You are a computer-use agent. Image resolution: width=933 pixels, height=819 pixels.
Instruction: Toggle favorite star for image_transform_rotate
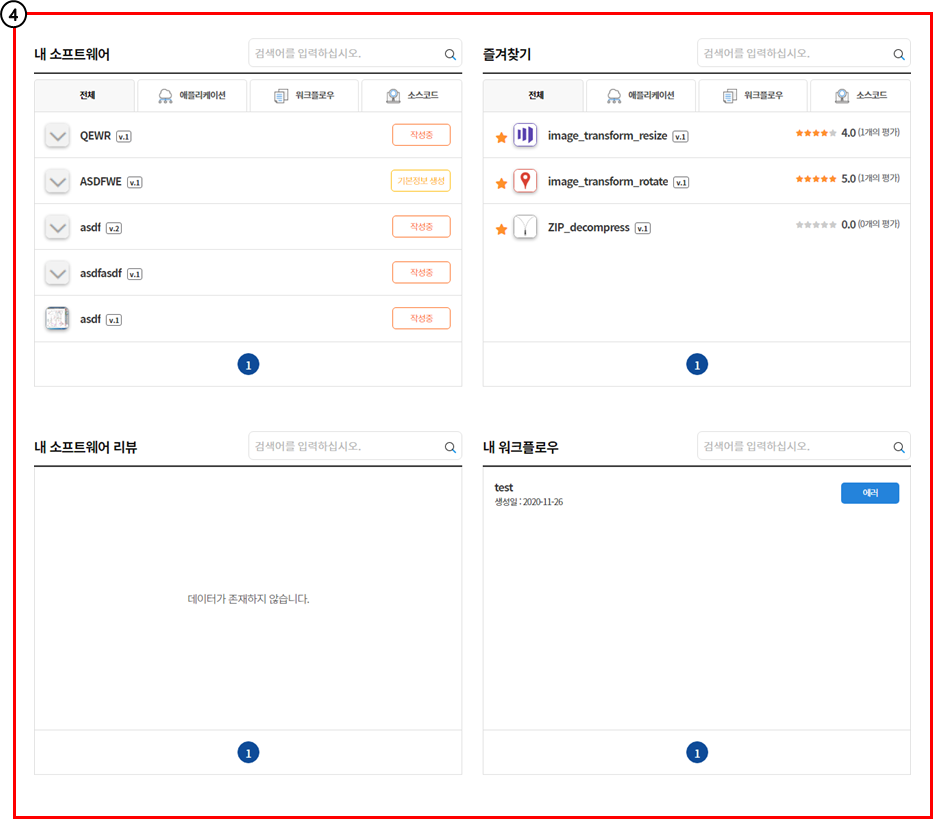tap(501, 183)
